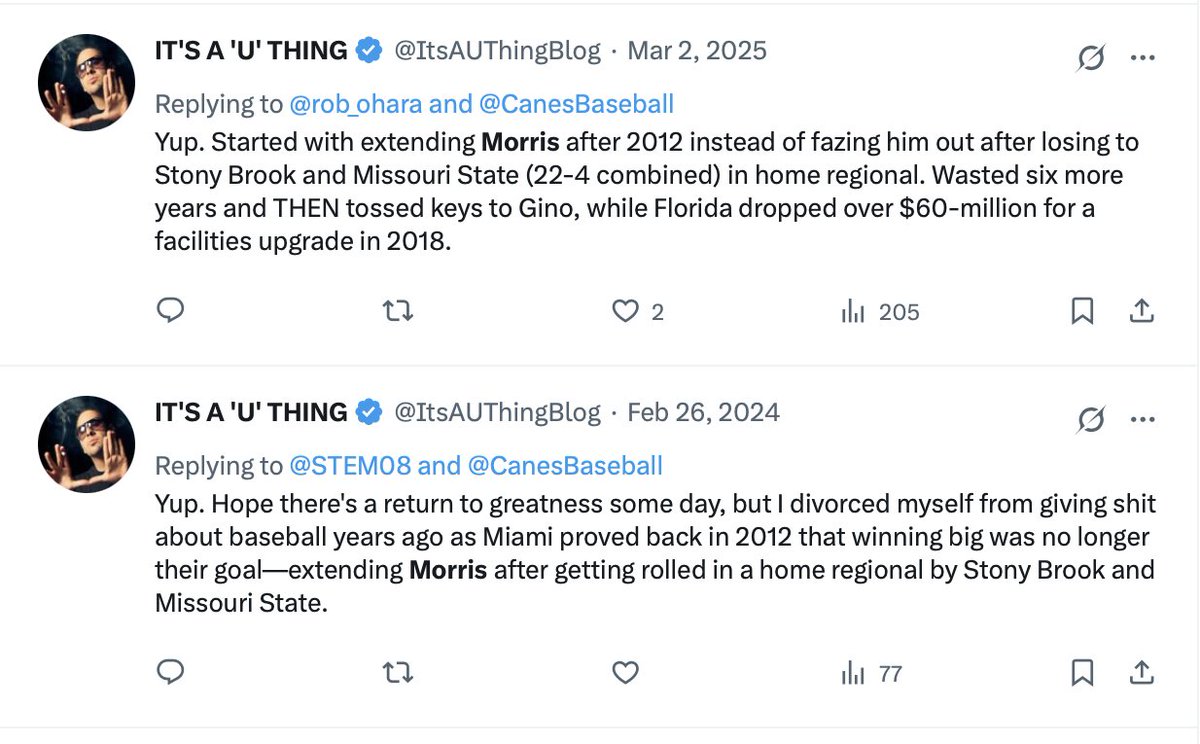Share the Feb 26, 2024 tweet
Viewport: 1200px width, 744px height.
(x=1141, y=674)
